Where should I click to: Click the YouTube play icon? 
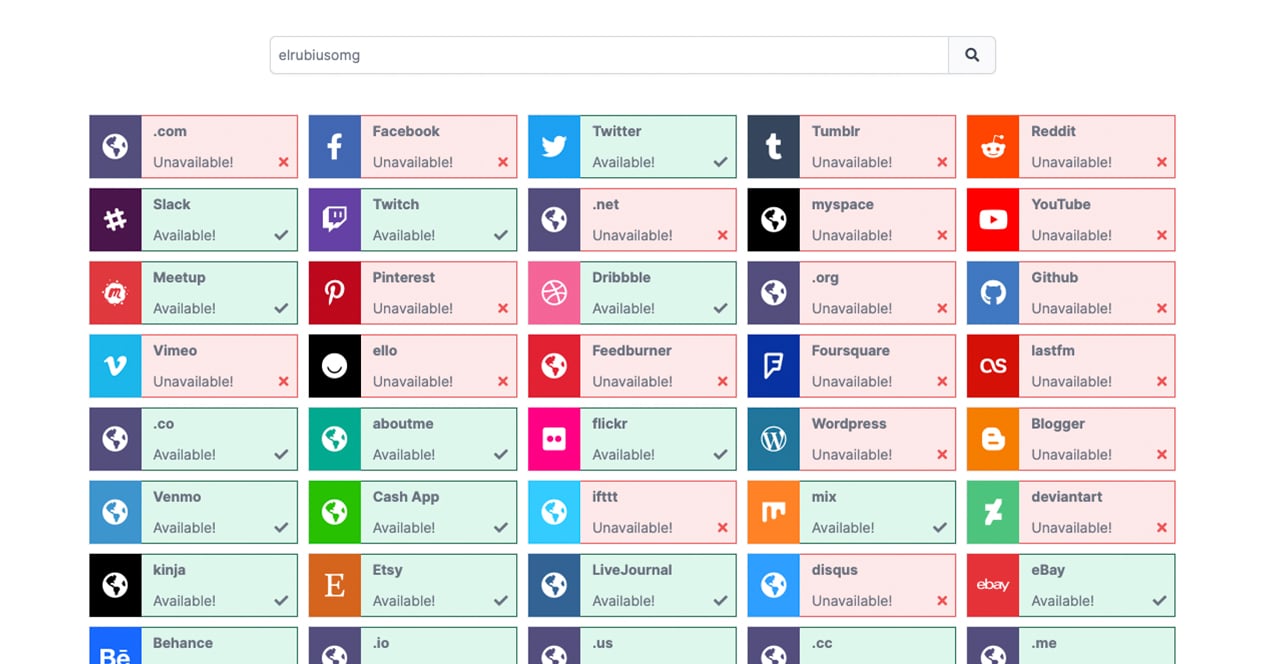click(992, 219)
